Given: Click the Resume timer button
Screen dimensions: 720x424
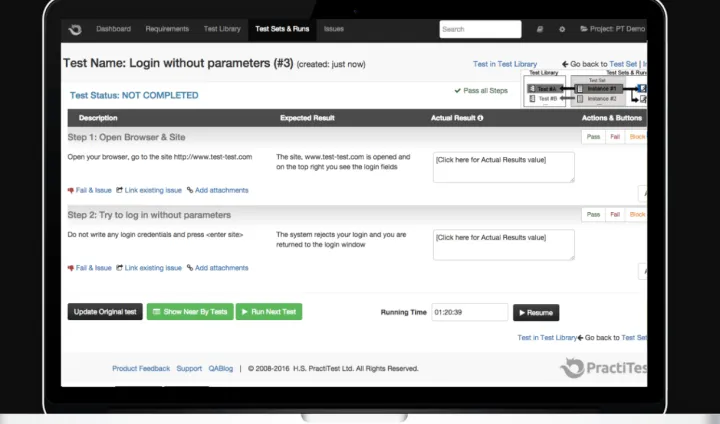Looking at the screenshot, I should tap(536, 313).
